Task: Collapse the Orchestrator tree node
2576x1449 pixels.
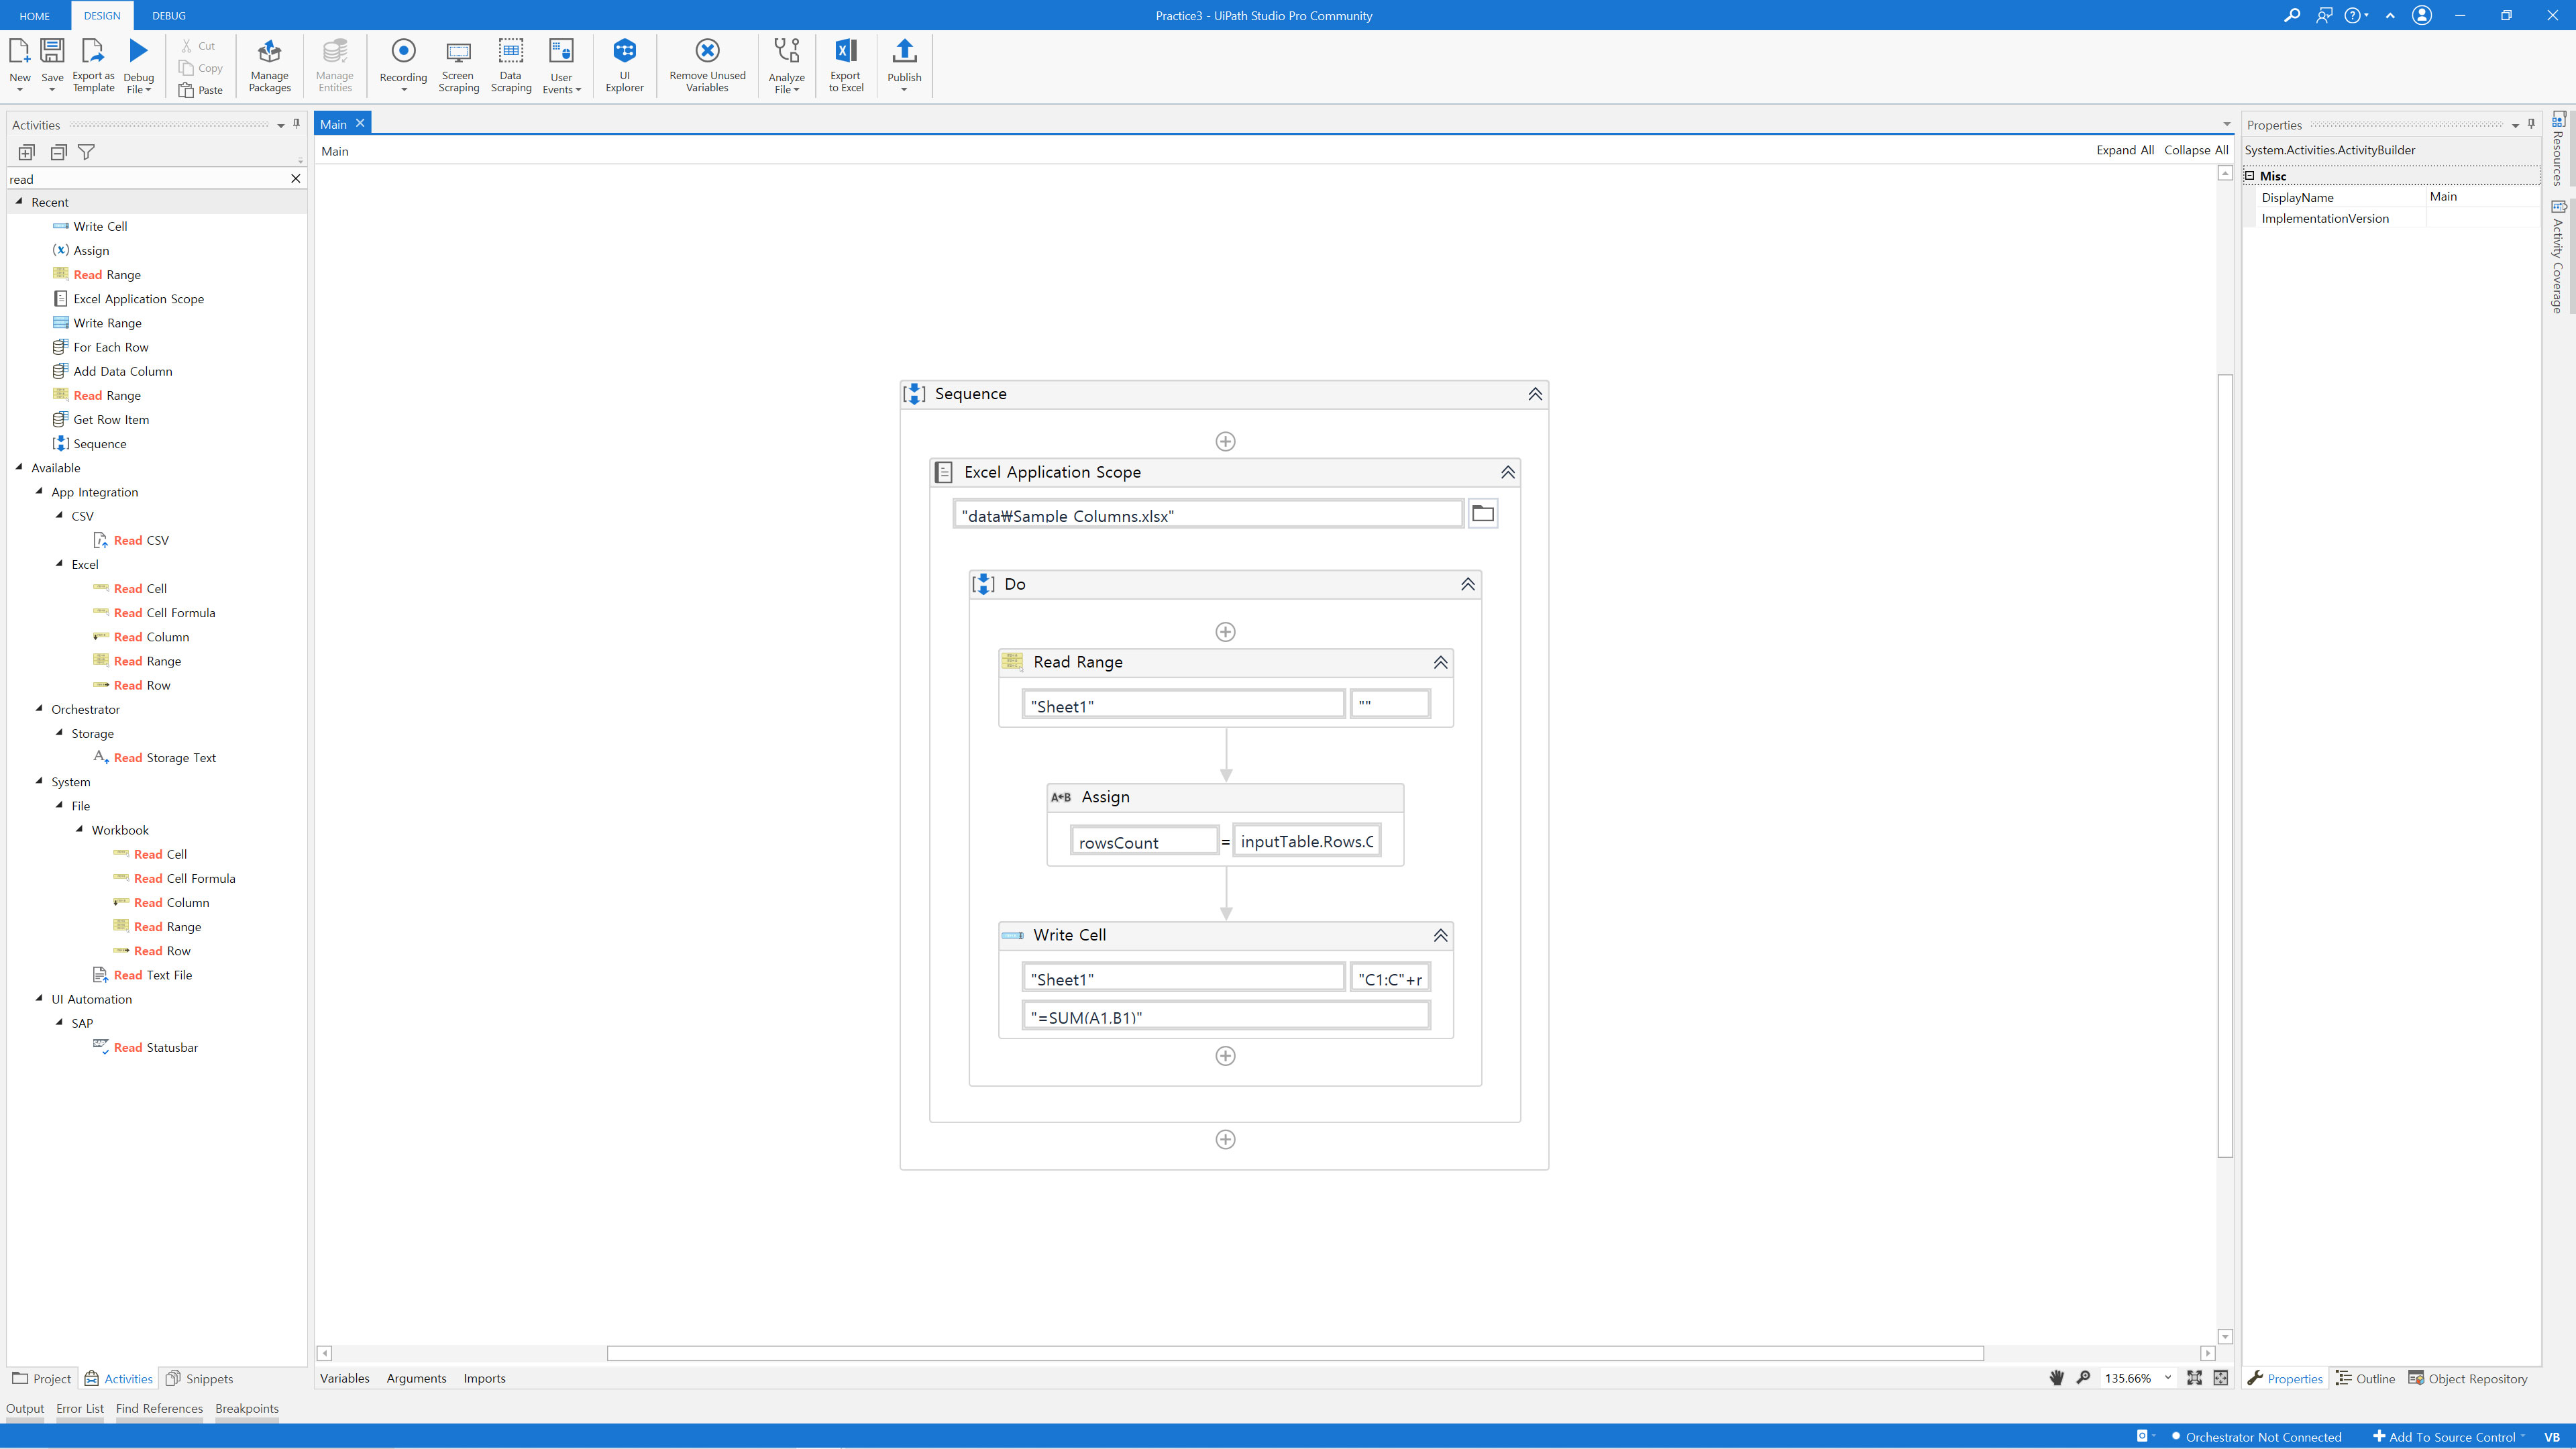Action: click(x=39, y=709)
